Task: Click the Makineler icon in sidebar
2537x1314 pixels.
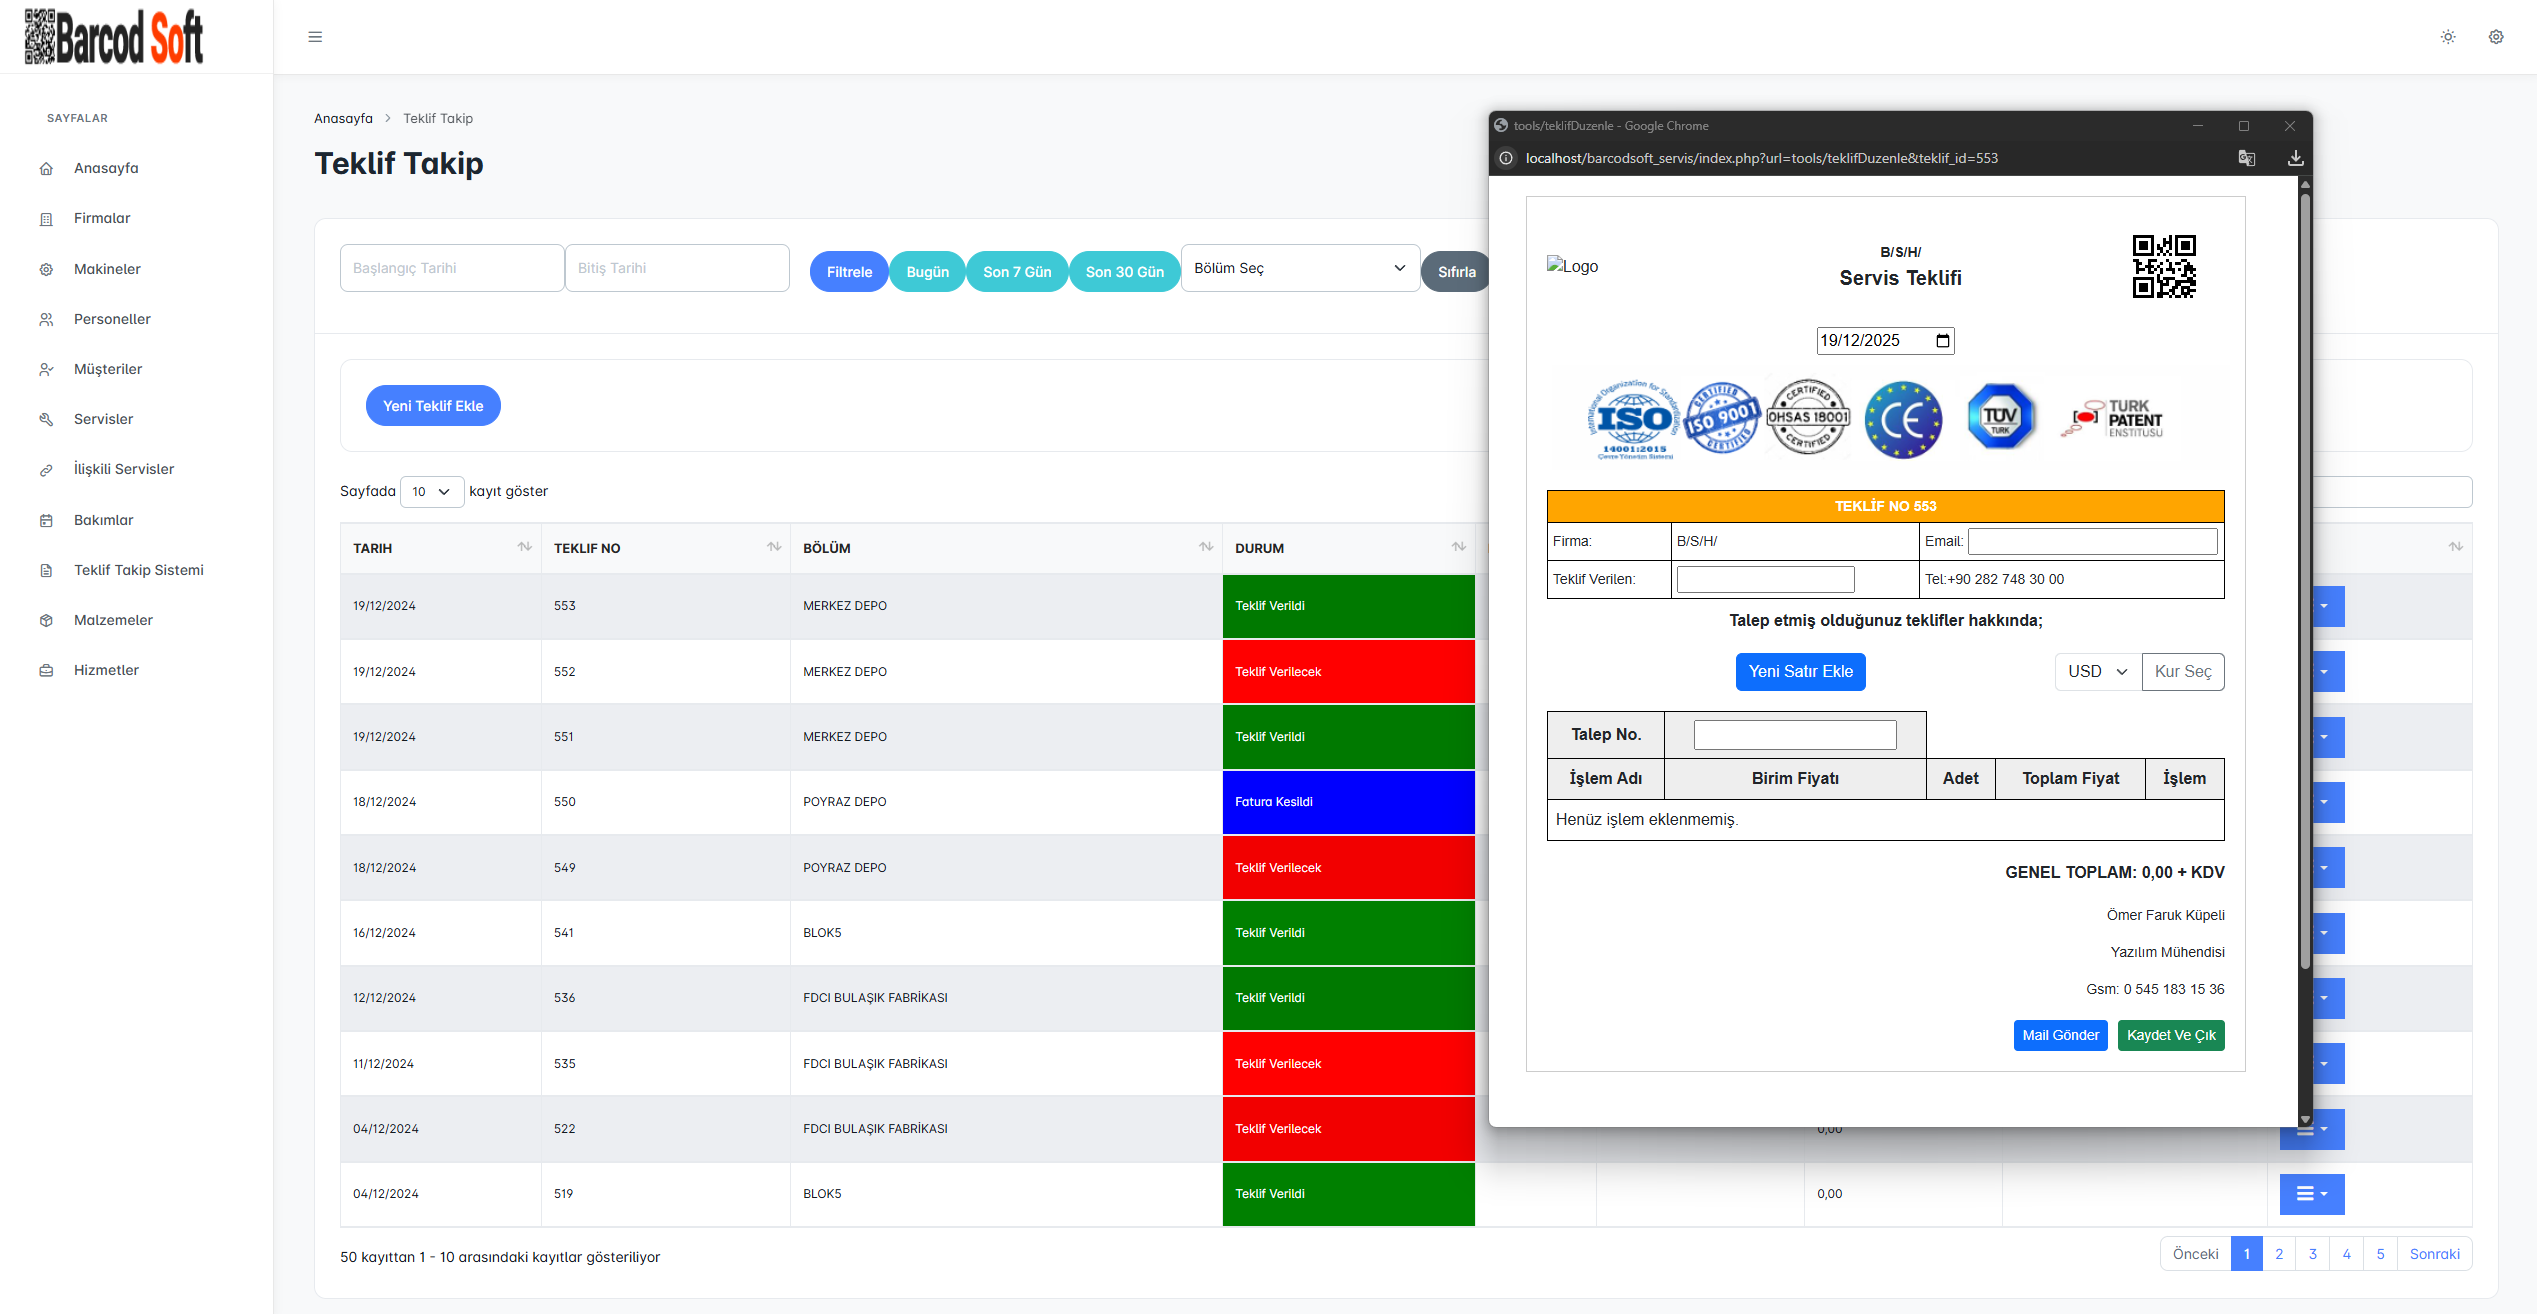Action: 46,269
